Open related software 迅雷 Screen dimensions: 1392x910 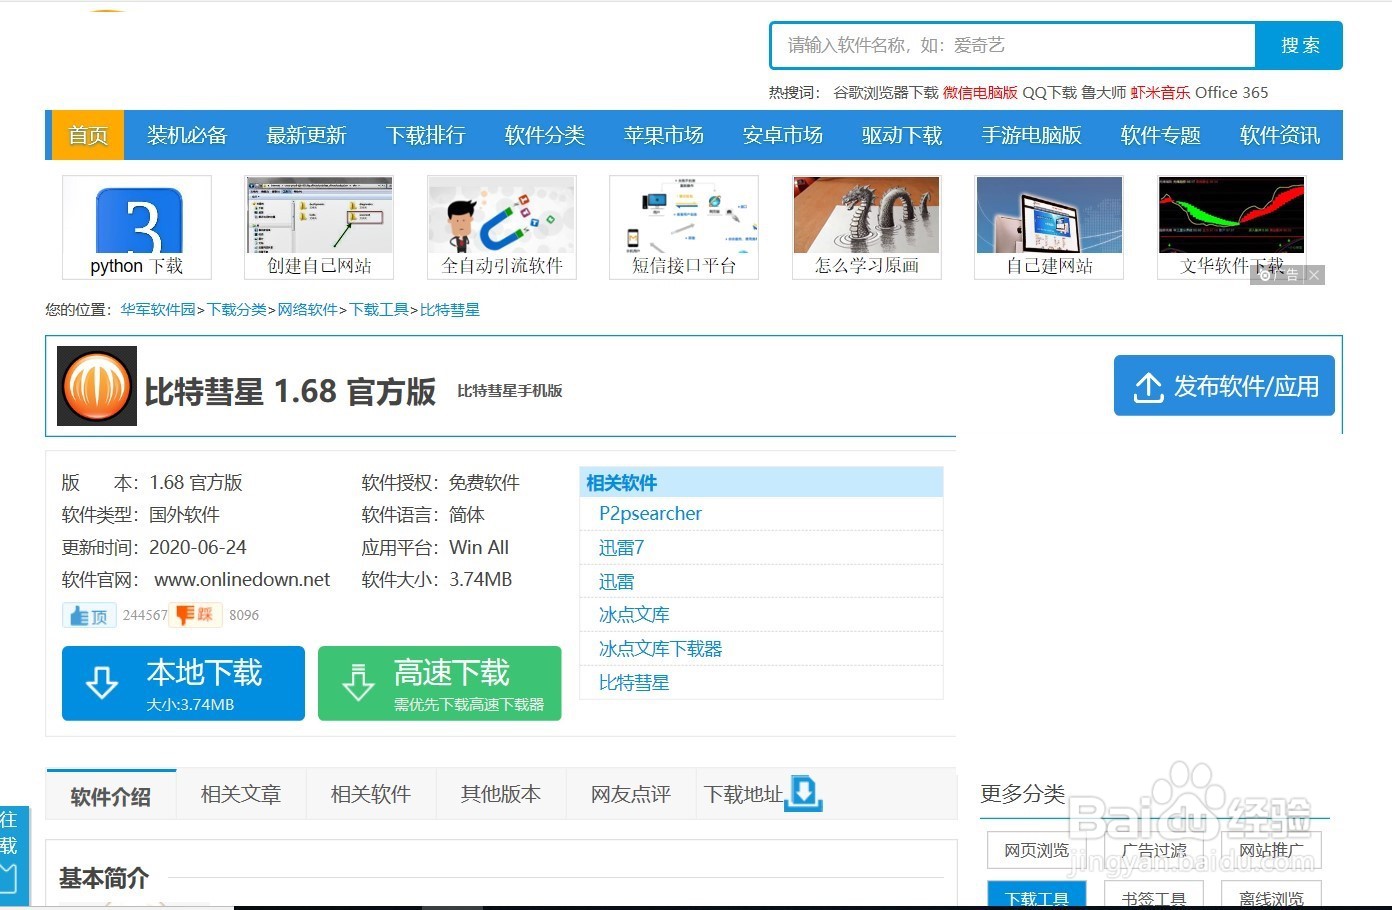click(x=616, y=581)
